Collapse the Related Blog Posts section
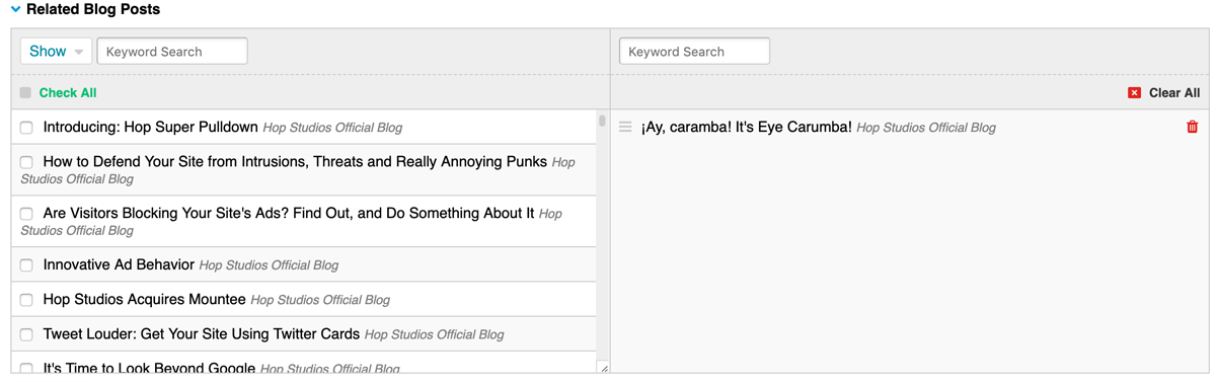1216x382 pixels. [x=14, y=9]
